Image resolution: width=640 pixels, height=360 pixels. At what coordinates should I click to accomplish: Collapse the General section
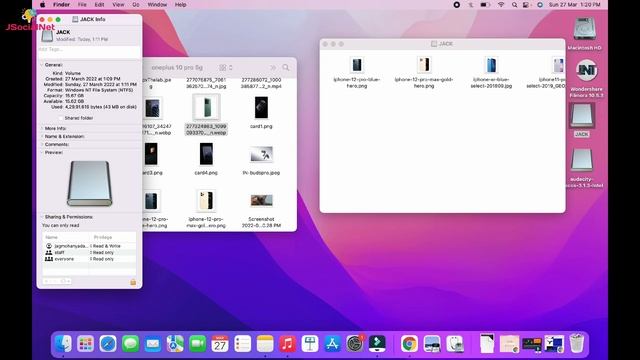[42, 65]
